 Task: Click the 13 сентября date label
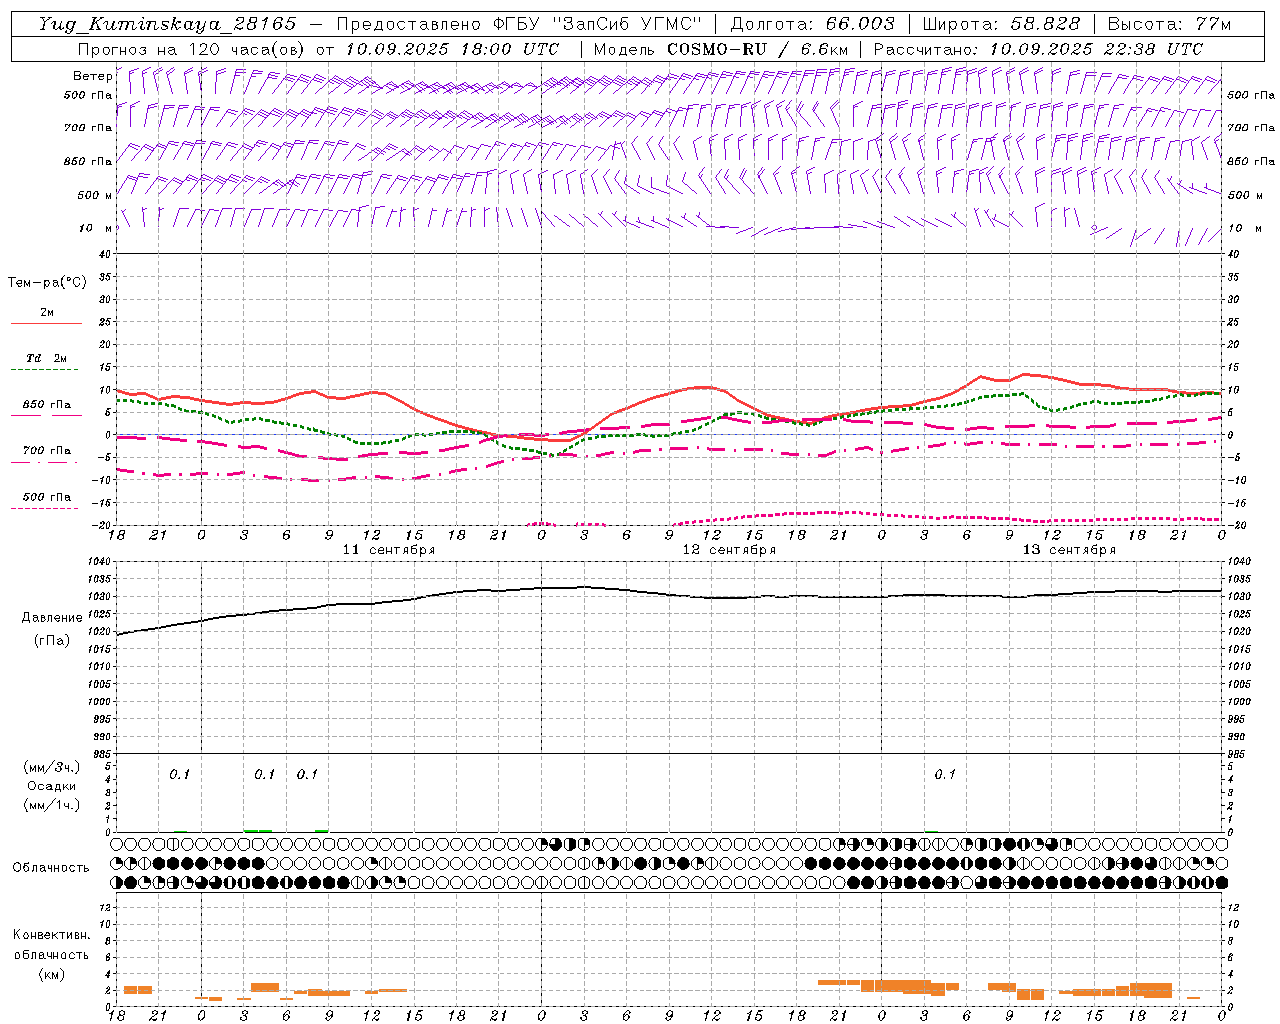1069,550
